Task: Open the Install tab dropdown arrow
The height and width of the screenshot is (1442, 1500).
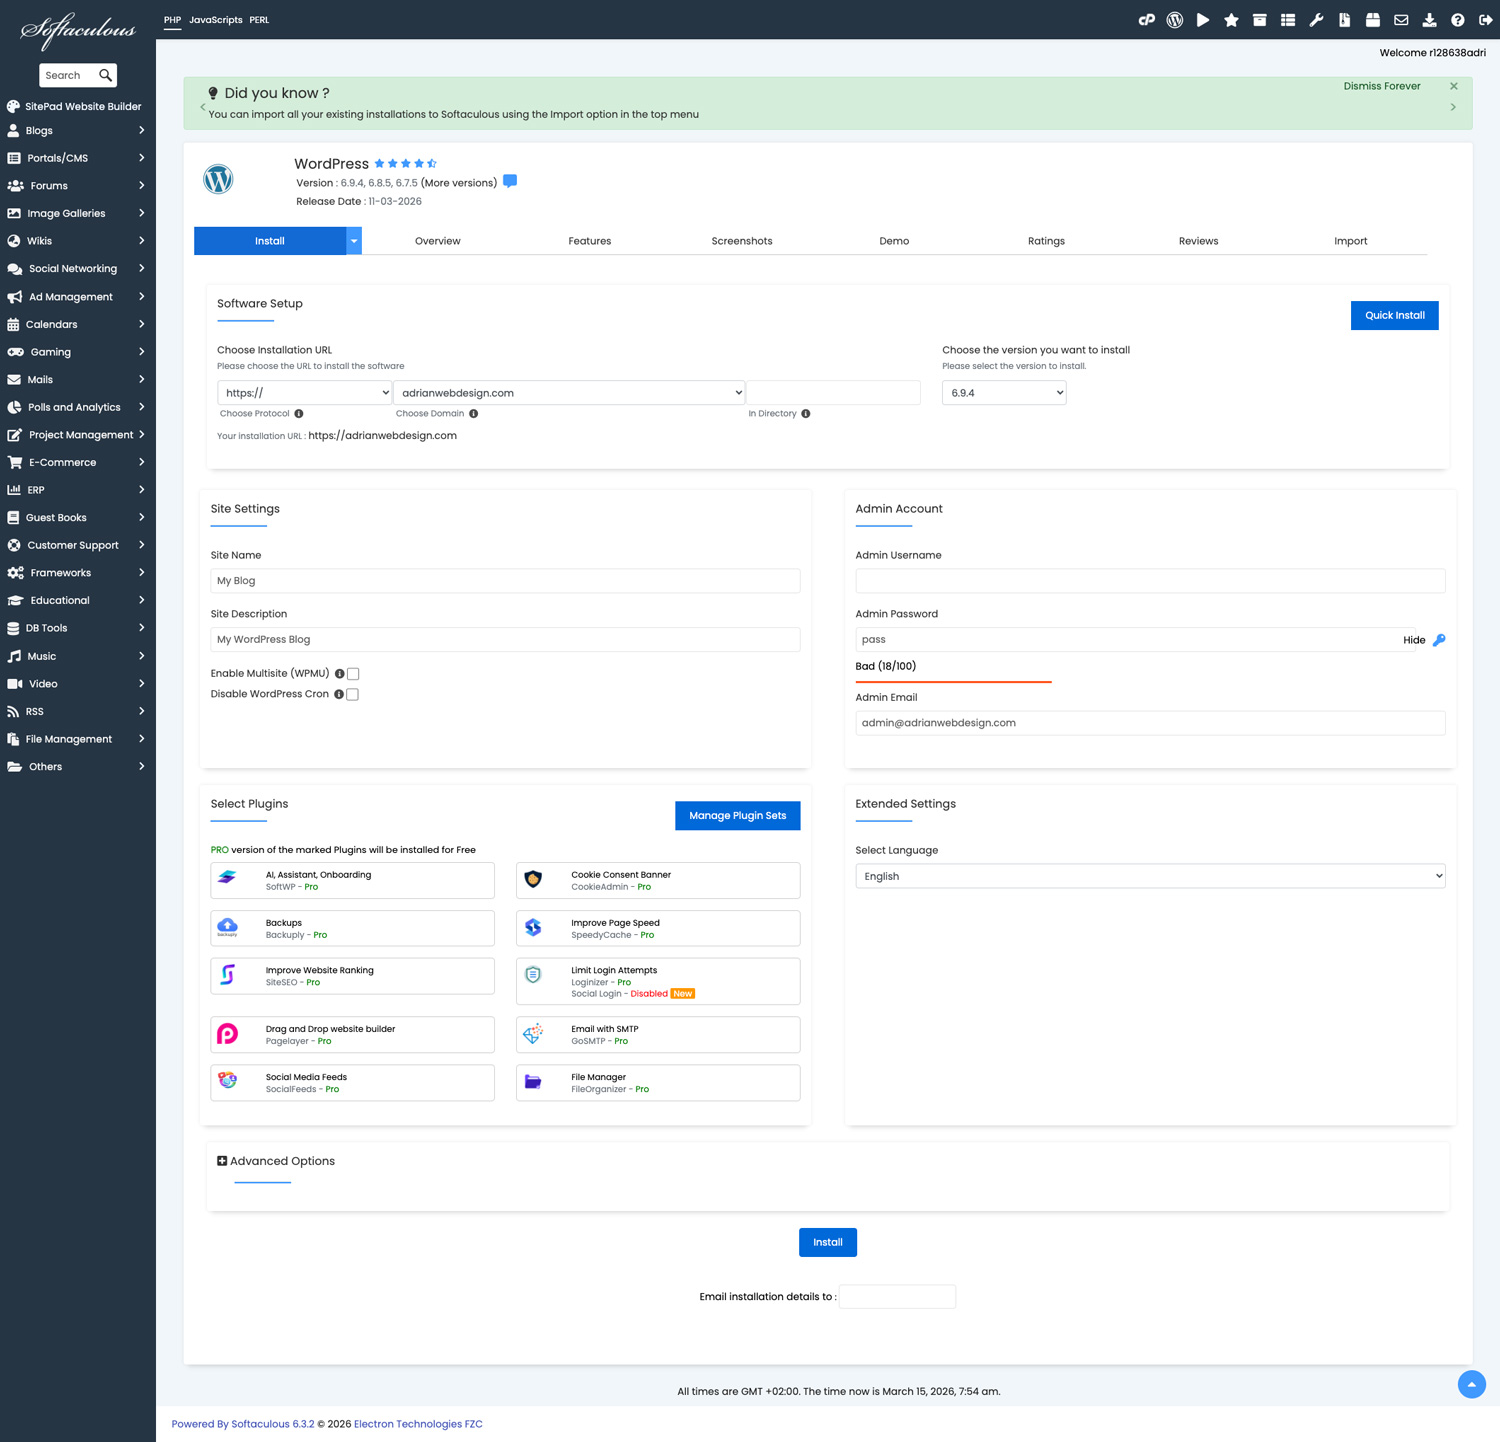Action: tap(354, 241)
